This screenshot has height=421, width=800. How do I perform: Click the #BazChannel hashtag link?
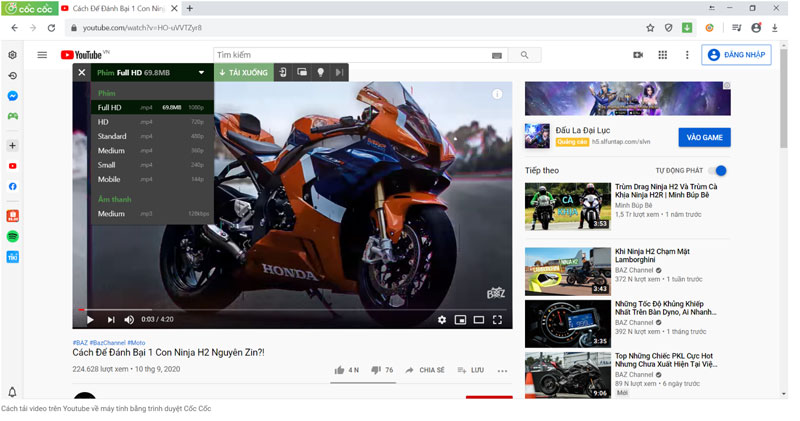click(107, 343)
